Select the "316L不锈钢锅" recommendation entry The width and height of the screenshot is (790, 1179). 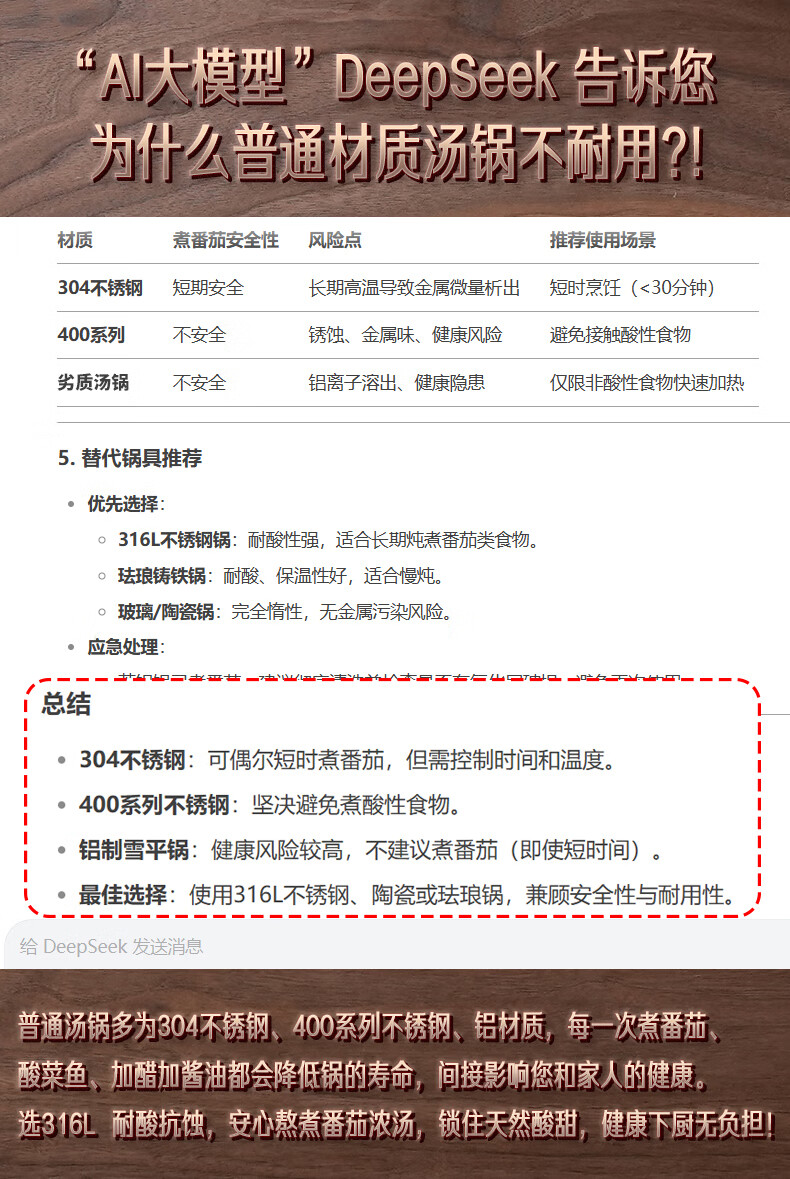[x=174, y=540]
